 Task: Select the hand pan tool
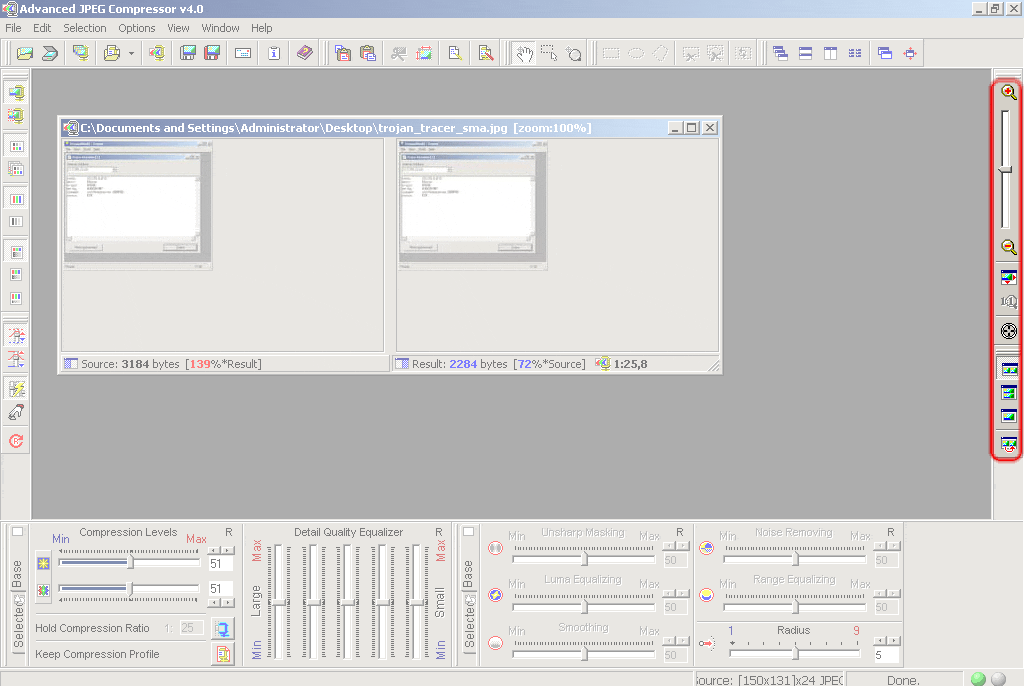523,54
